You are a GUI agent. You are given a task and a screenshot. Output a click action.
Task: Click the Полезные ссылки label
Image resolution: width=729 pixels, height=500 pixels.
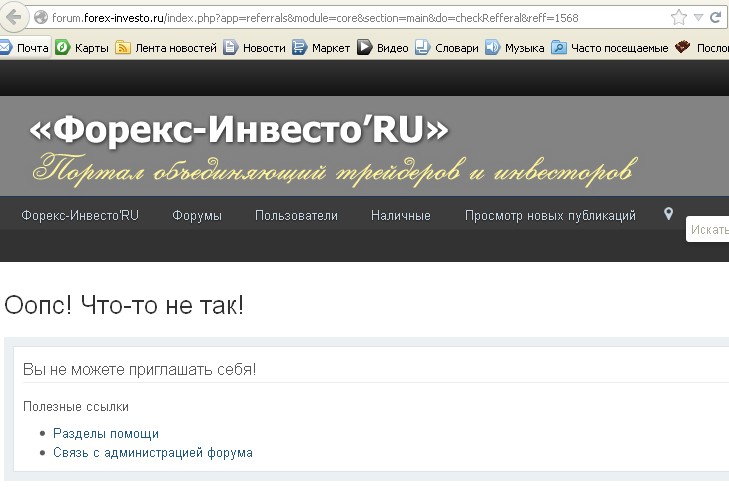coord(76,407)
